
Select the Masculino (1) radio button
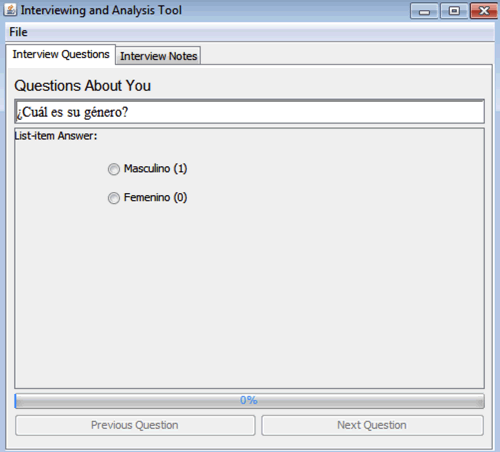tap(114, 169)
